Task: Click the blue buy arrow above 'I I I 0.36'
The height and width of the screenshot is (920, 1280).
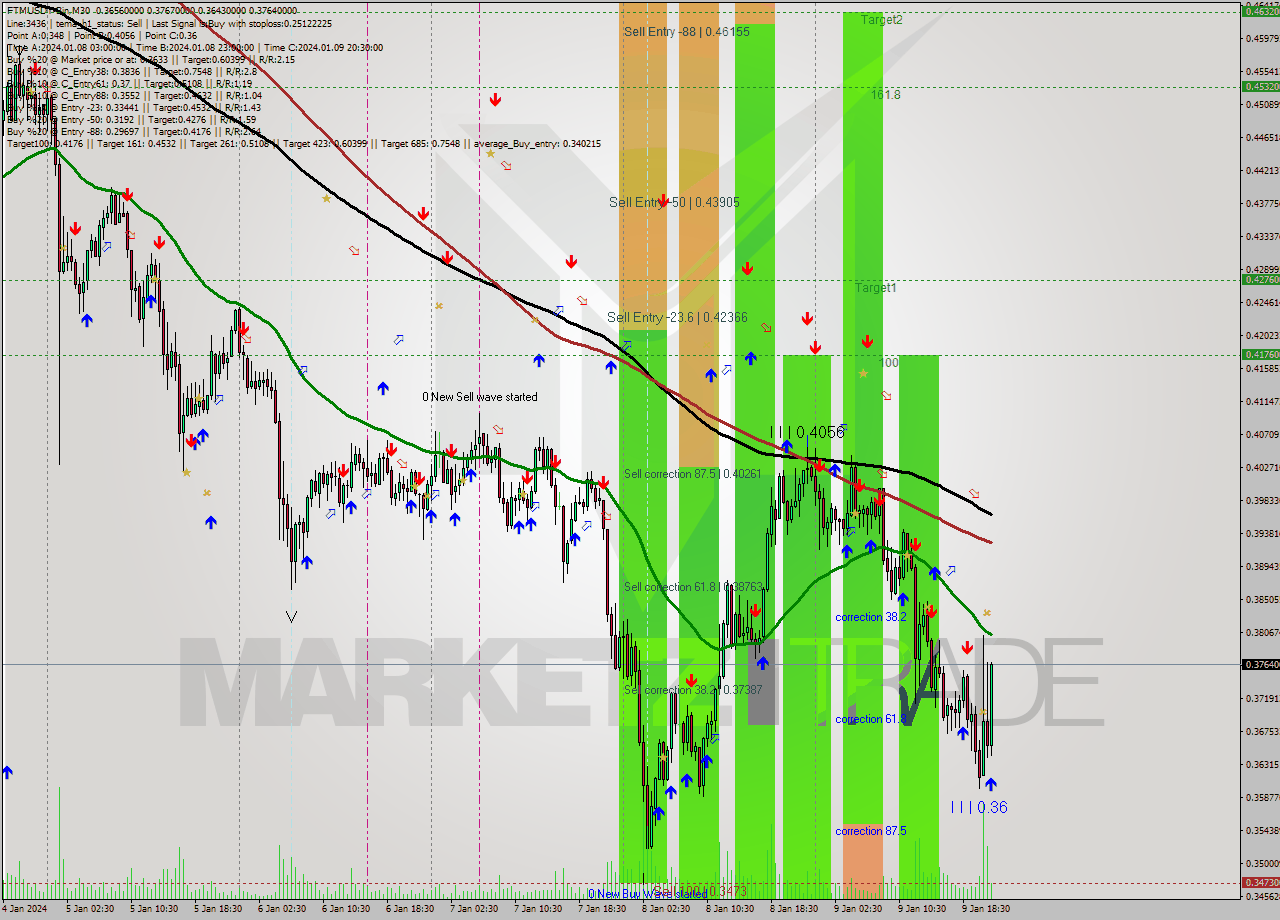Action: (x=990, y=785)
